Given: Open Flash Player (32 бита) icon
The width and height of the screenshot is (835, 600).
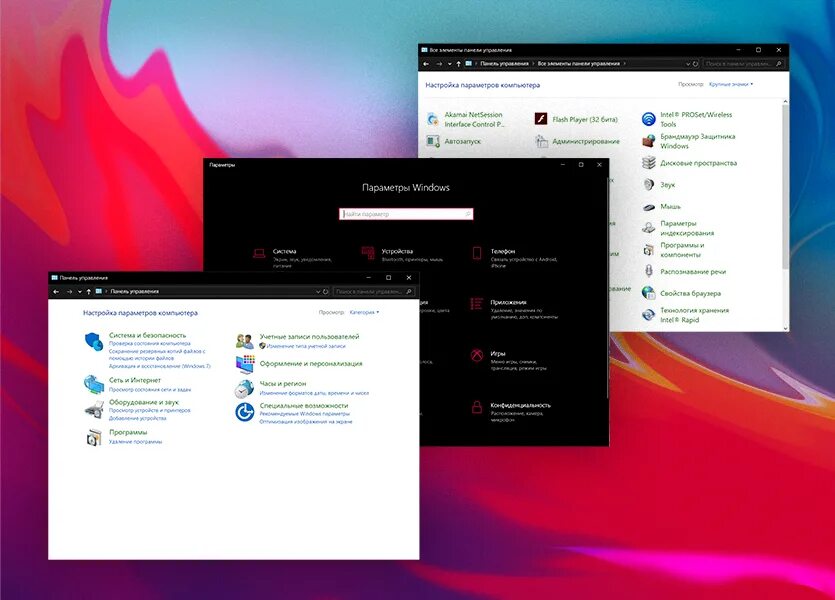Looking at the screenshot, I should click(541, 119).
